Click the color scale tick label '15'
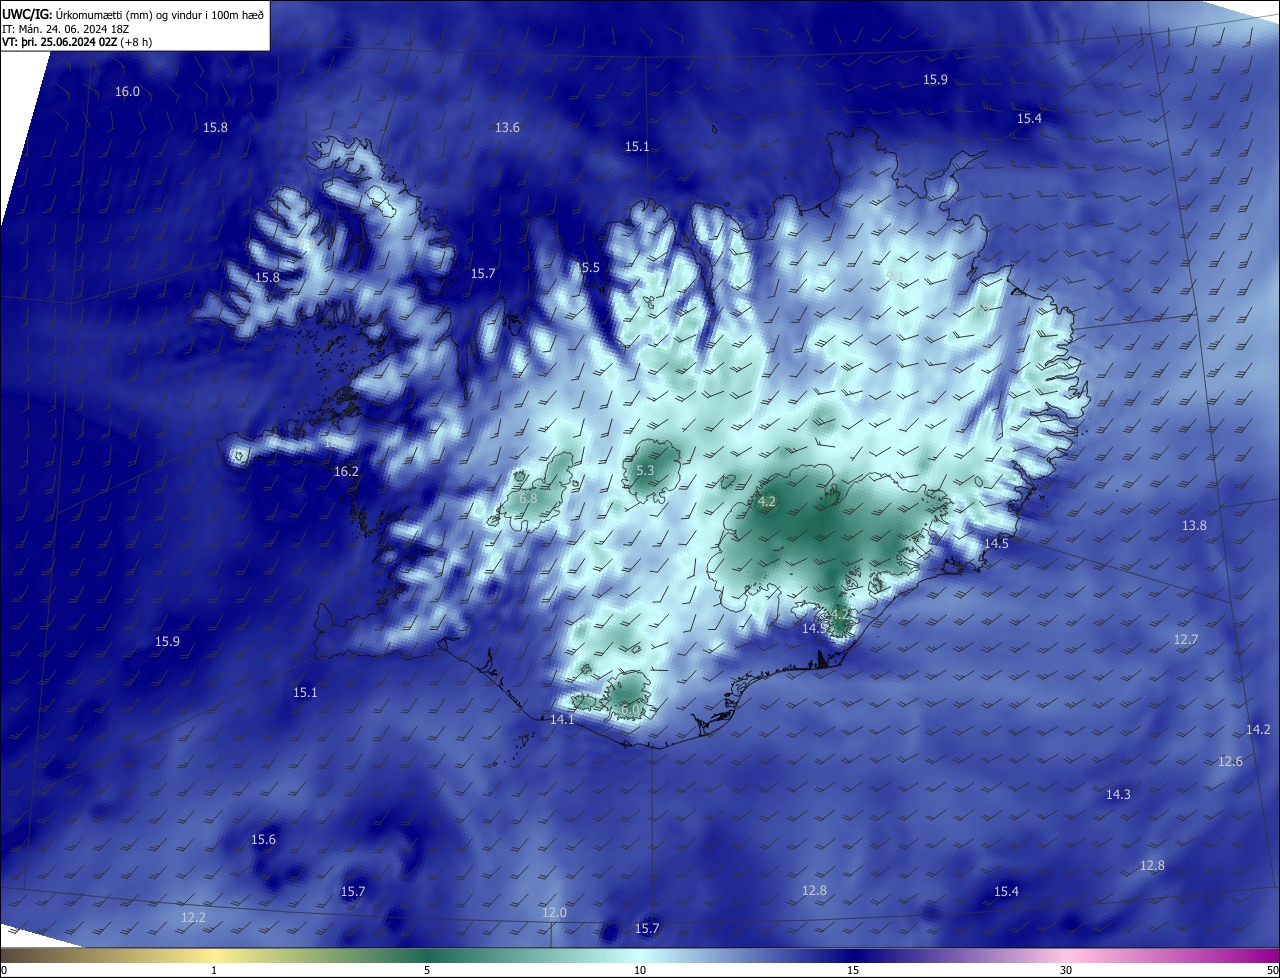This screenshot has height=978, width=1280. point(853,970)
